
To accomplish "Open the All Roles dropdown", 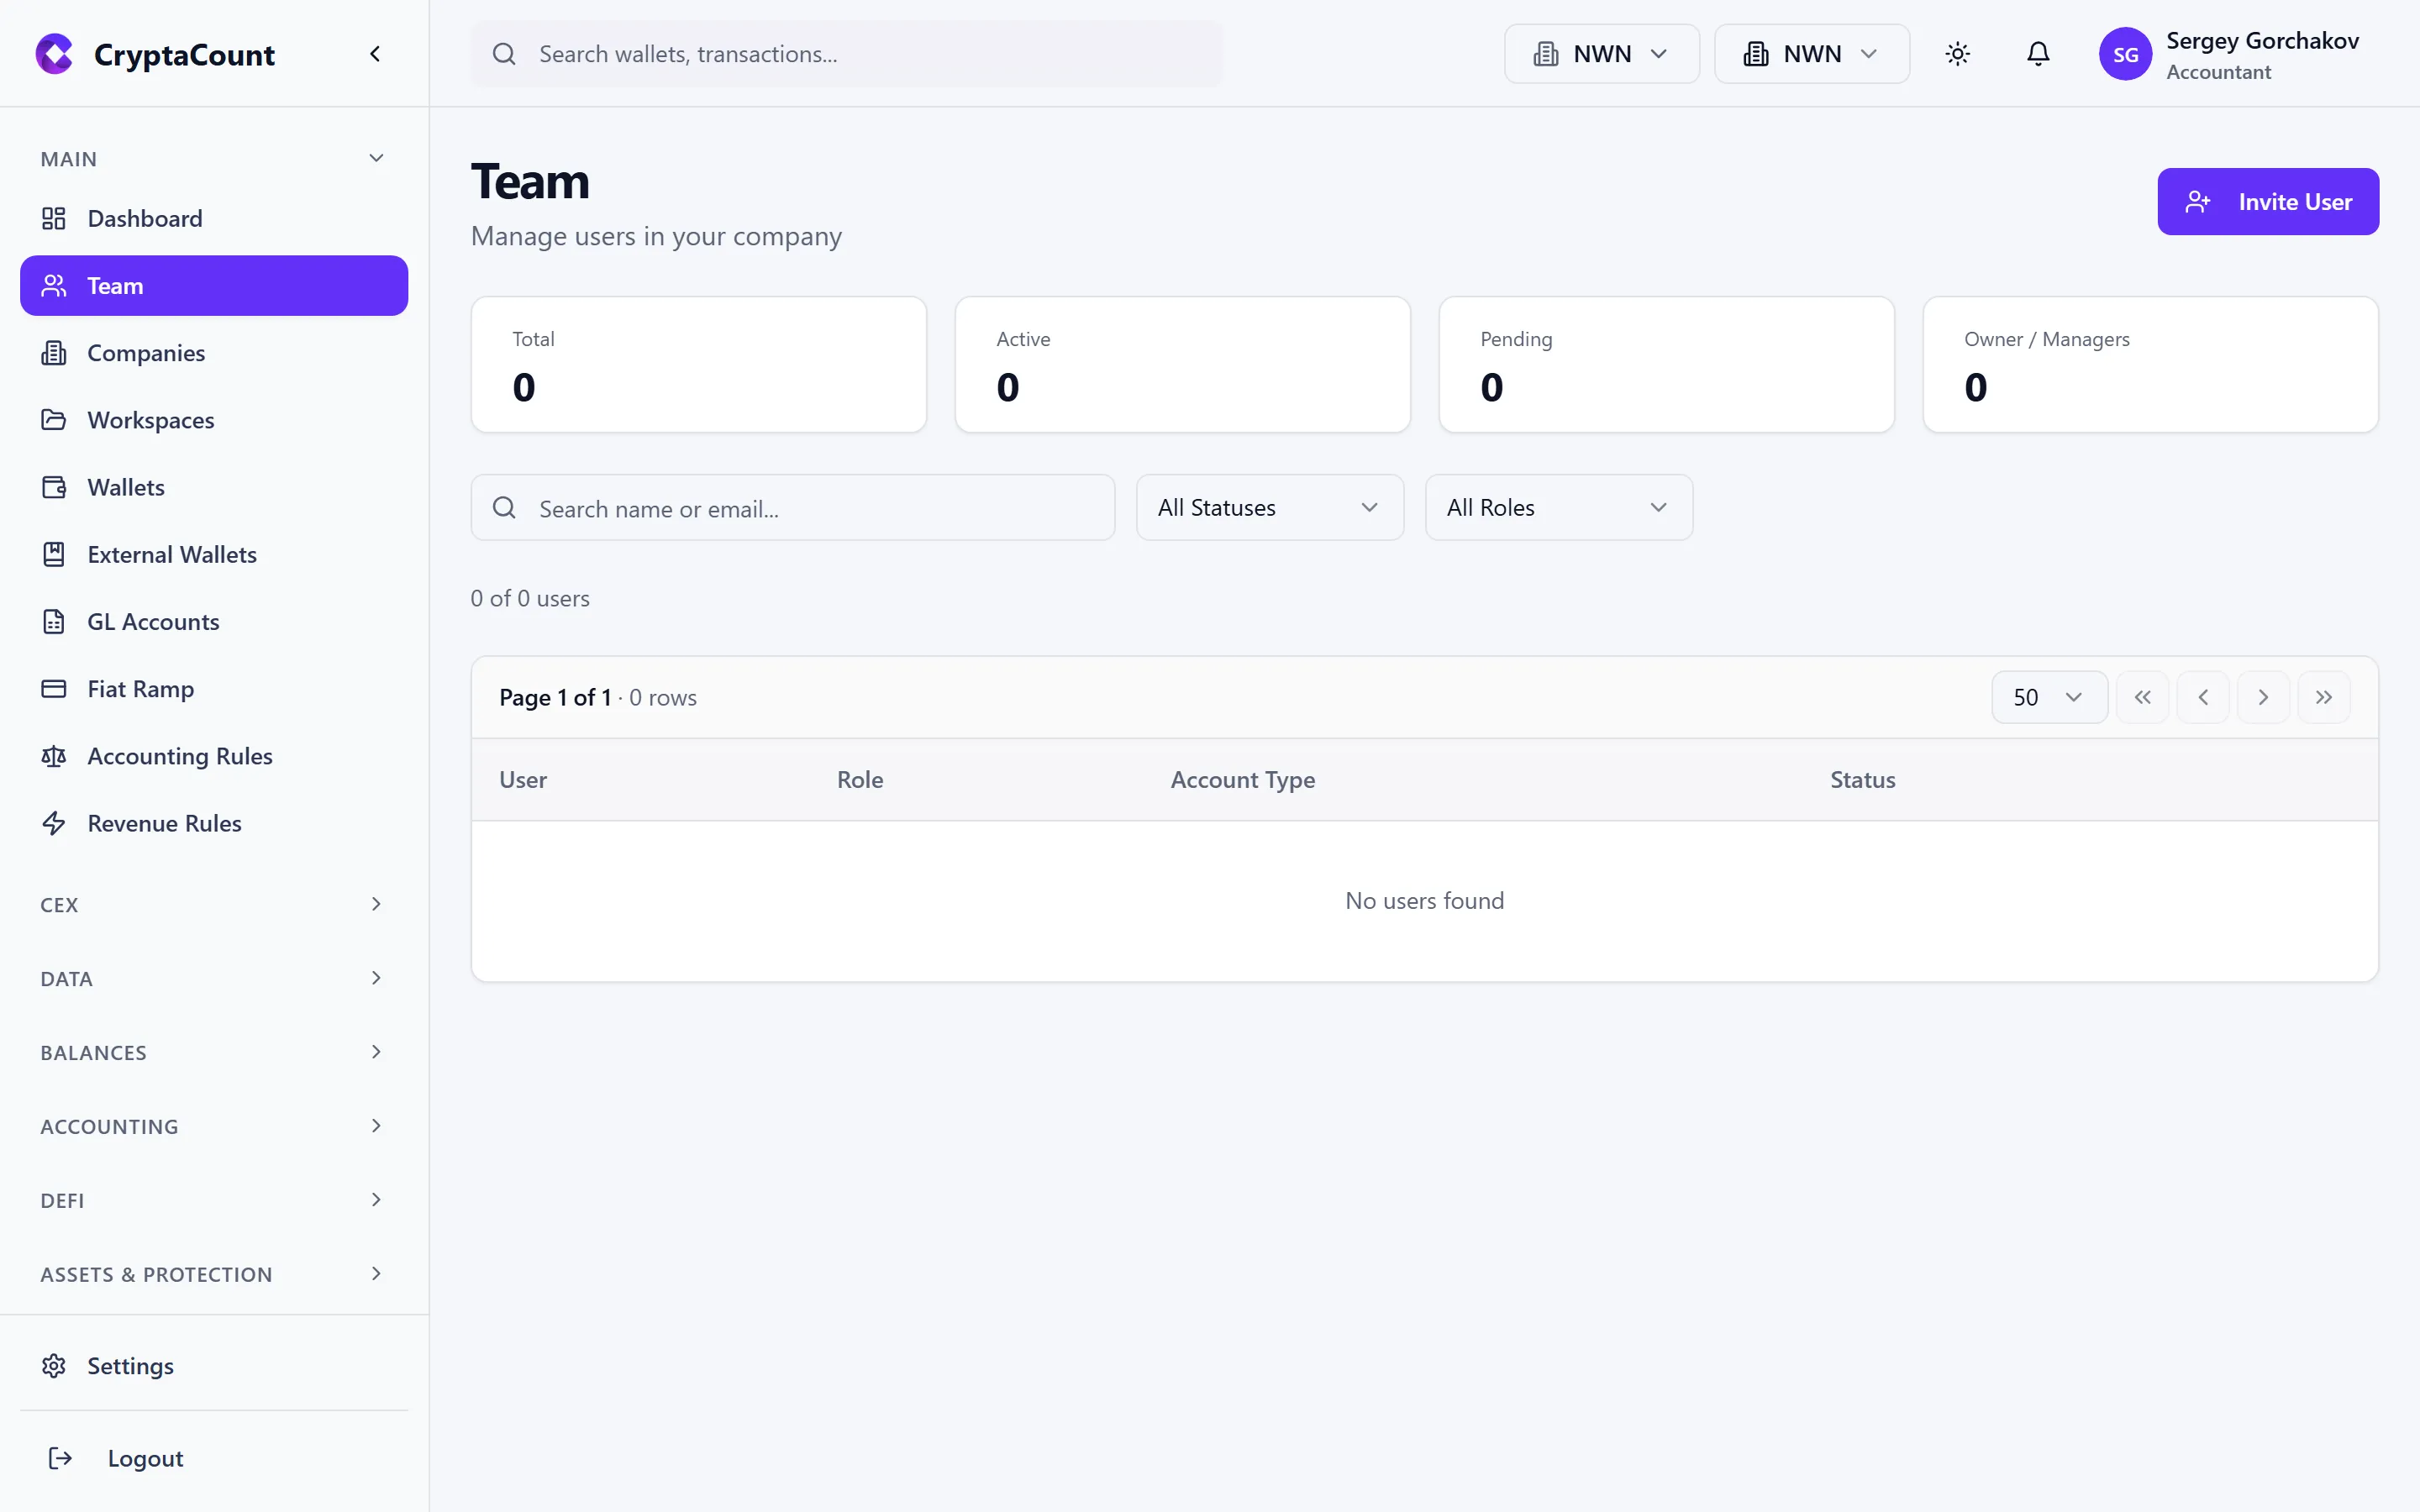I will (x=1558, y=507).
